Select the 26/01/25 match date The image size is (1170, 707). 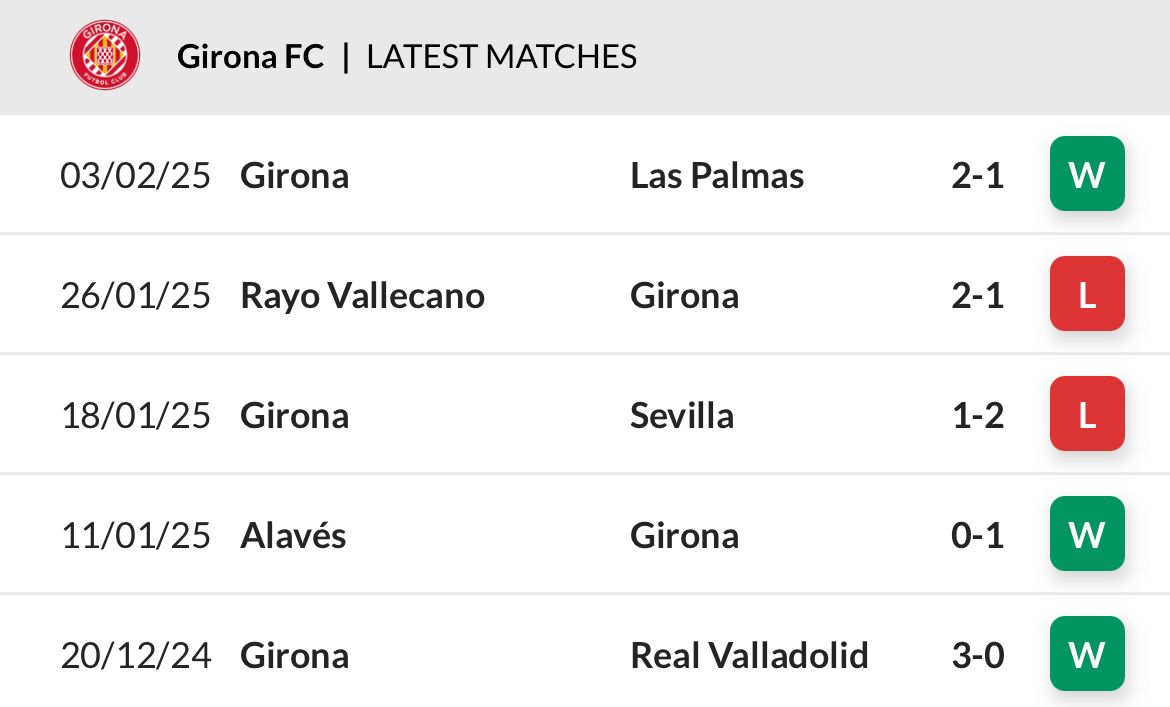[x=136, y=296]
